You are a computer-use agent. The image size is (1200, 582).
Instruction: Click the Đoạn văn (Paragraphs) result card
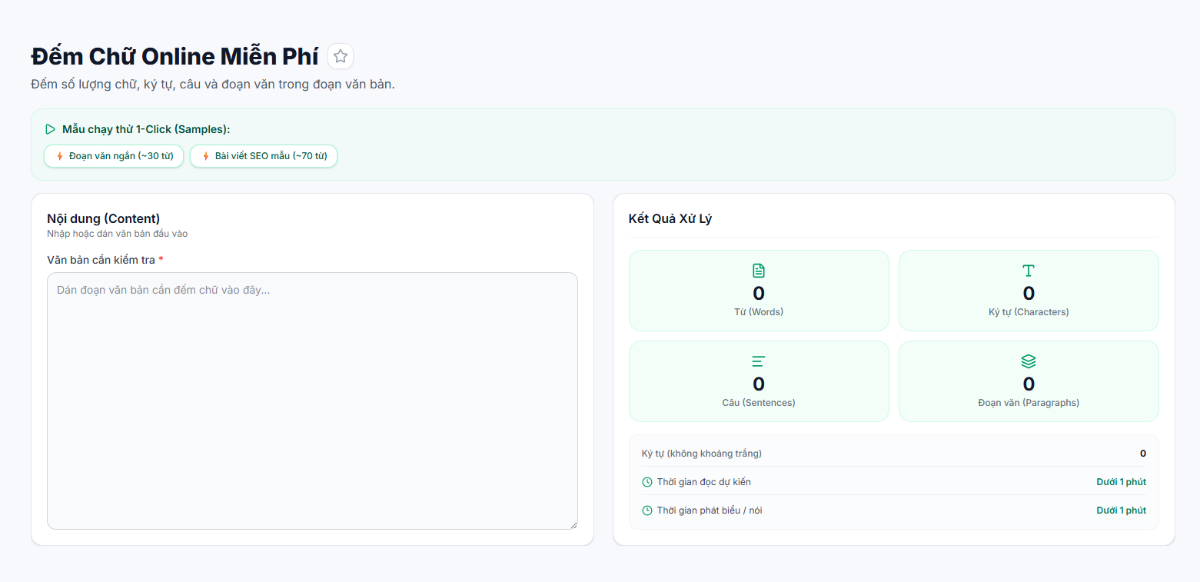[x=1029, y=381]
